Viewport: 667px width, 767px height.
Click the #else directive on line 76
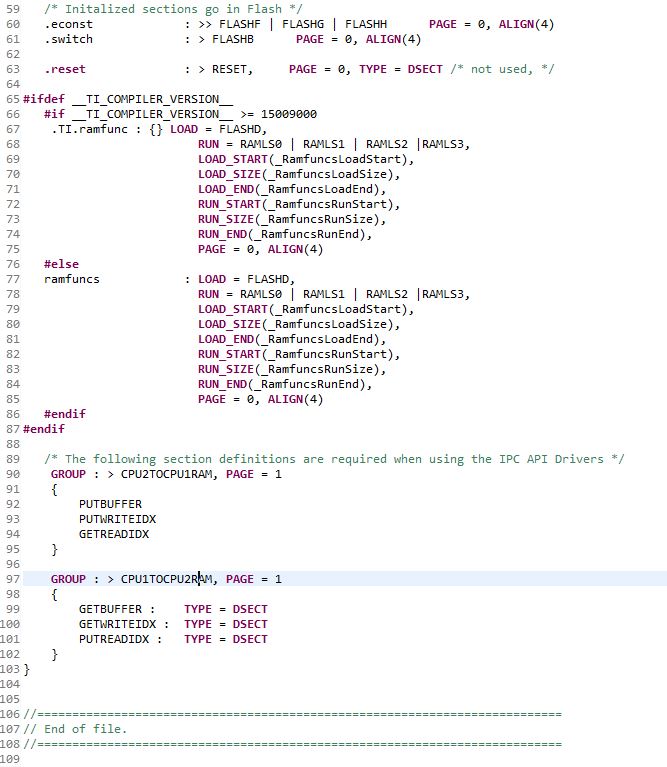(x=62, y=265)
